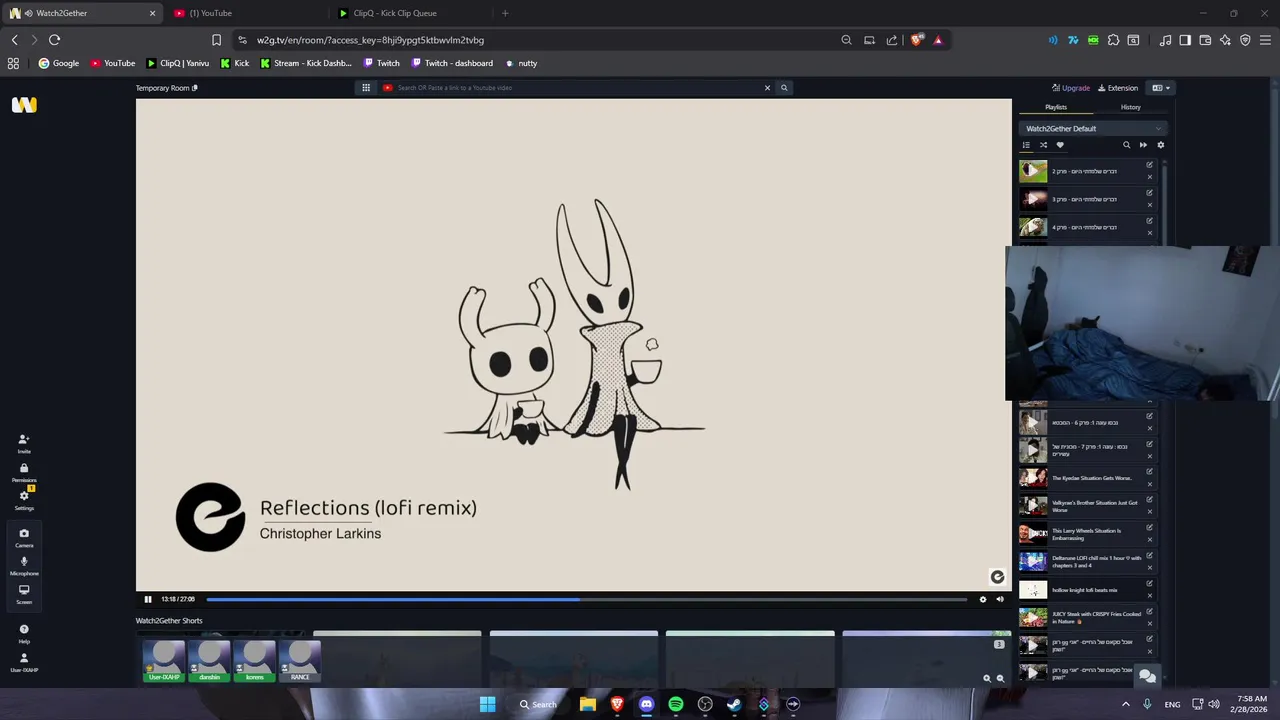Click the Upgrade link
Screen dimensions: 1280x720
point(1071,88)
